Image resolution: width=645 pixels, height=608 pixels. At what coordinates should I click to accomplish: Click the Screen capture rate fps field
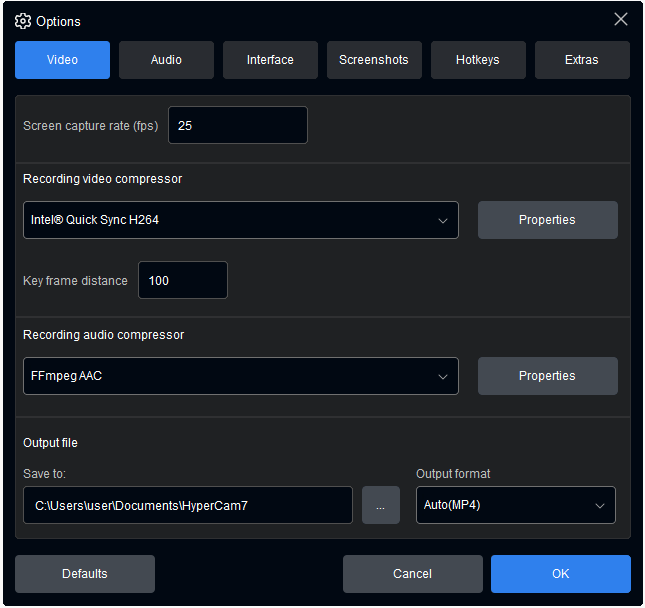(237, 126)
